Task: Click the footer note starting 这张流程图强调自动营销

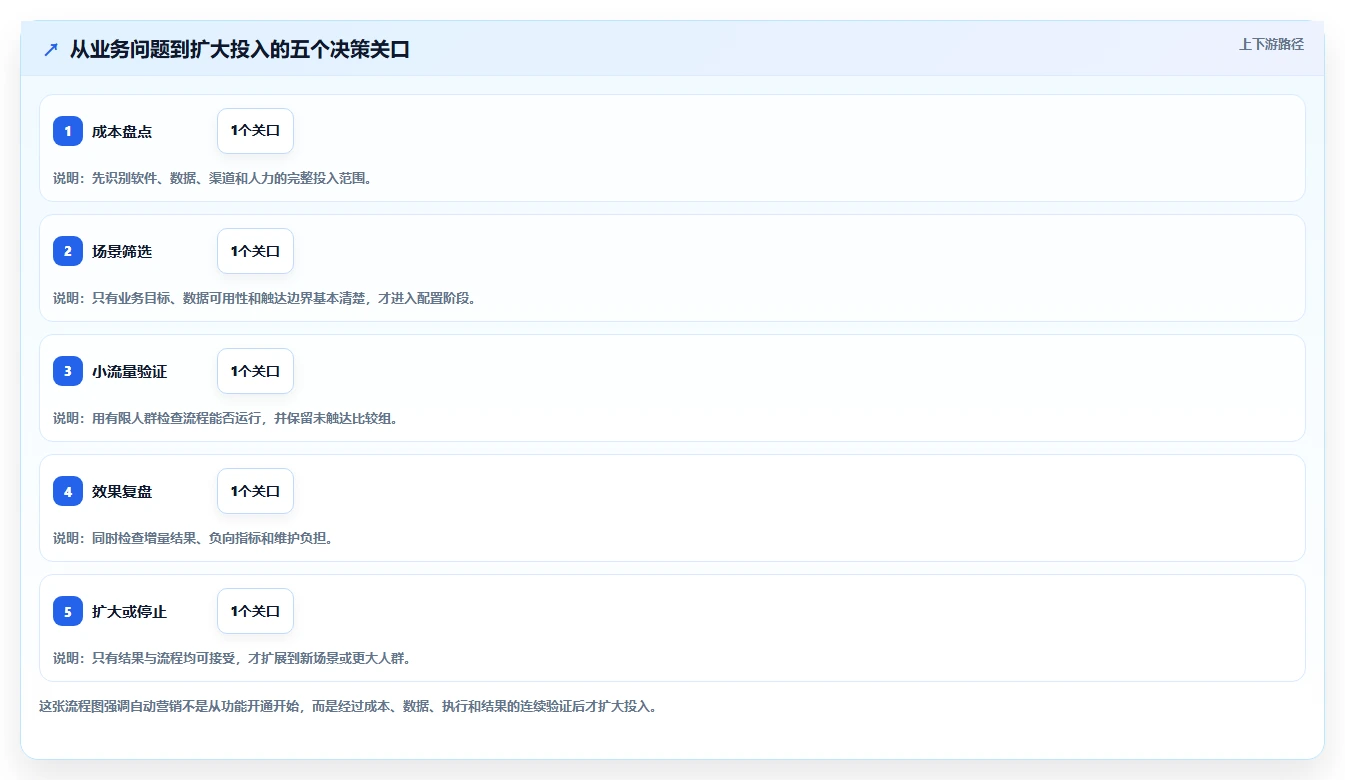Action: click(x=348, y=706)
